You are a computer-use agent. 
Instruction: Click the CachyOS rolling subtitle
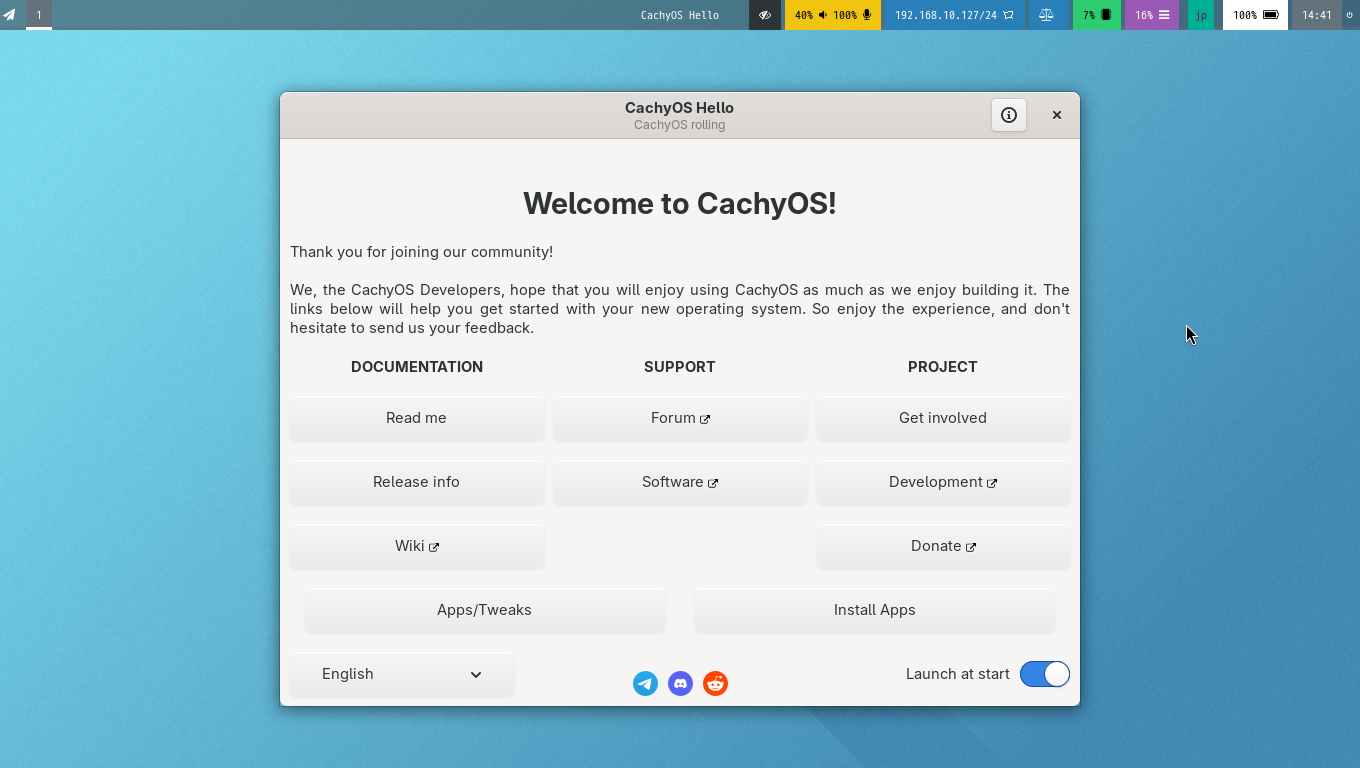click(x=680, y=125)
